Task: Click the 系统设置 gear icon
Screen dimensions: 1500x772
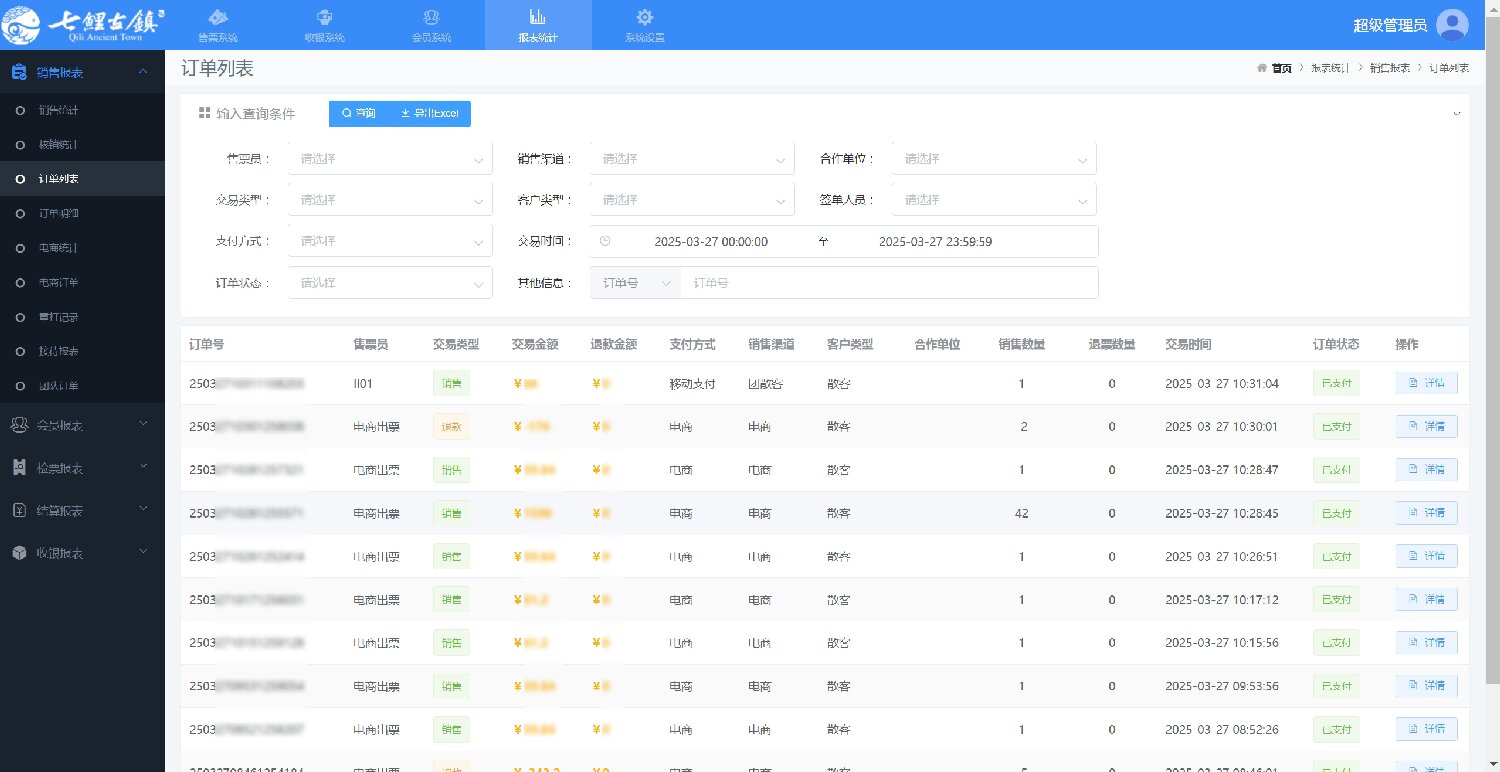Action: tap(645, 18)
